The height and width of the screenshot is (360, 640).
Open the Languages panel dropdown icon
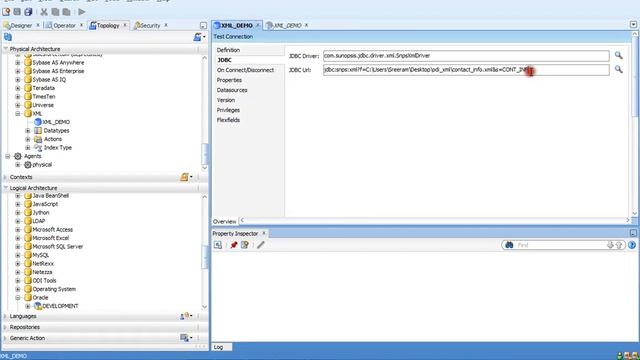(x=186, y=316)
